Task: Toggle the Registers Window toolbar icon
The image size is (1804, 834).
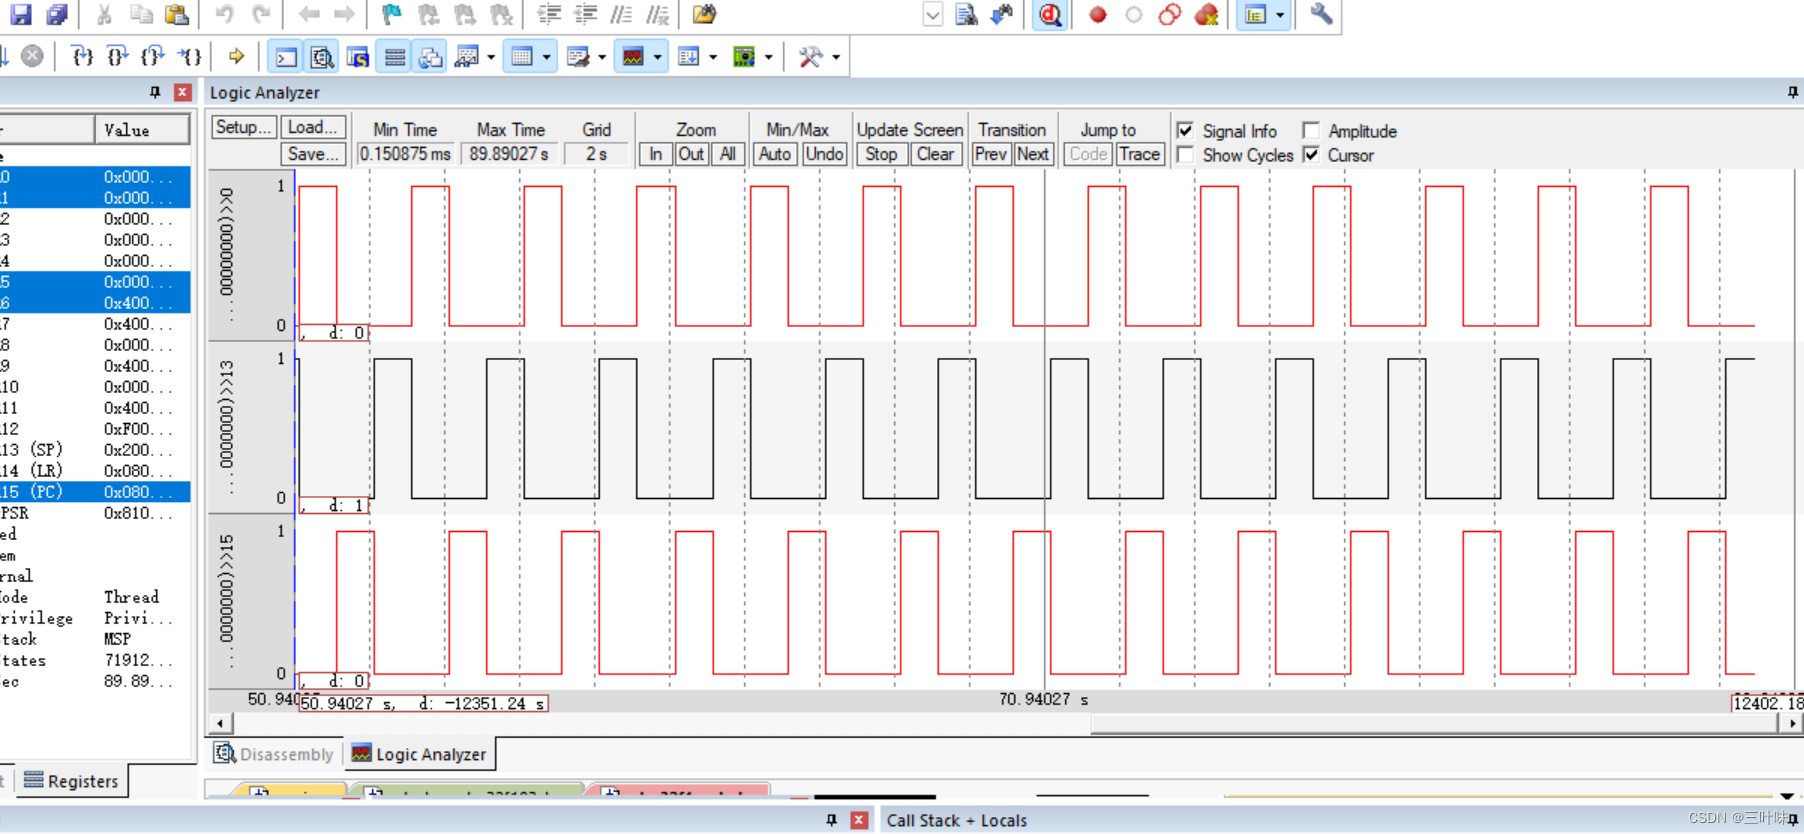Action: (395, 57)
